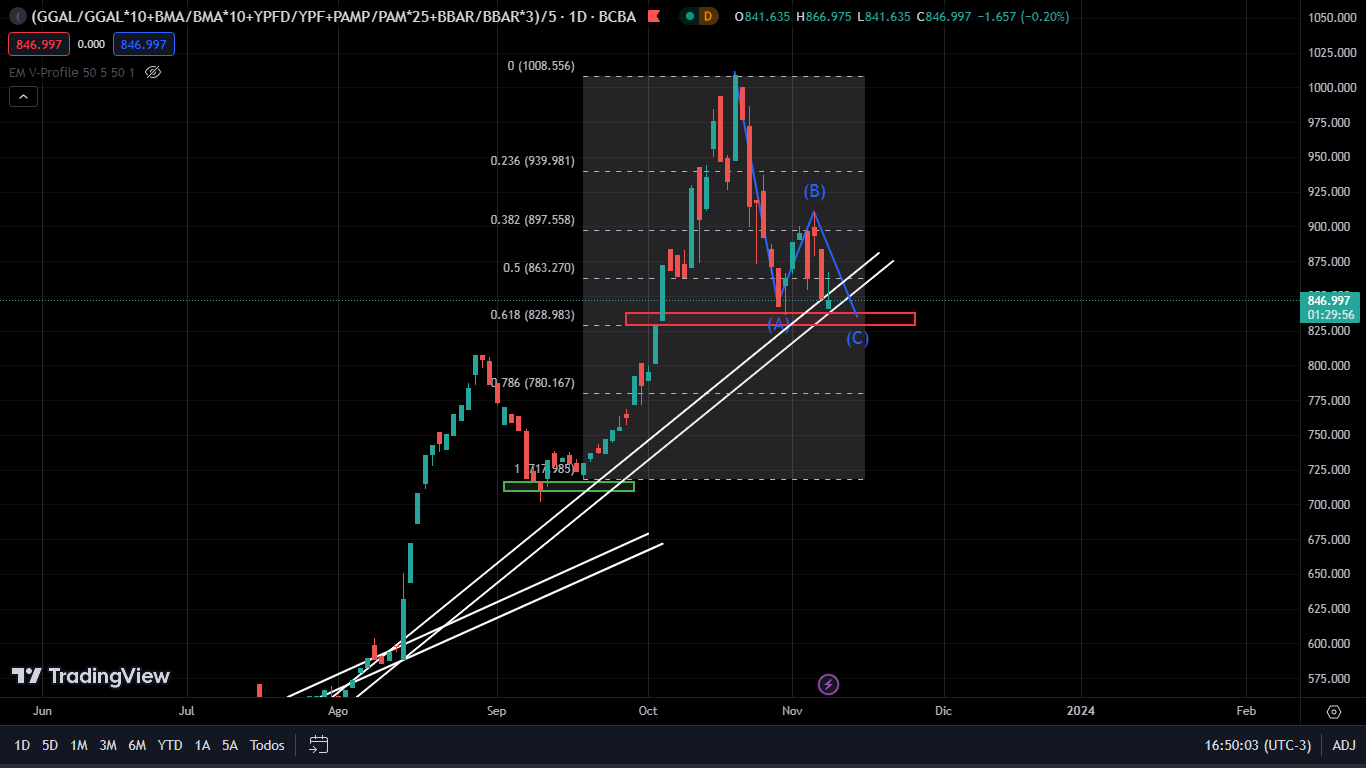Image resolution: width=1366 pixels, height=768 pixels.
Task: Click the 0.5 (863.270) Fibonacci label
Action: point(539,268)
